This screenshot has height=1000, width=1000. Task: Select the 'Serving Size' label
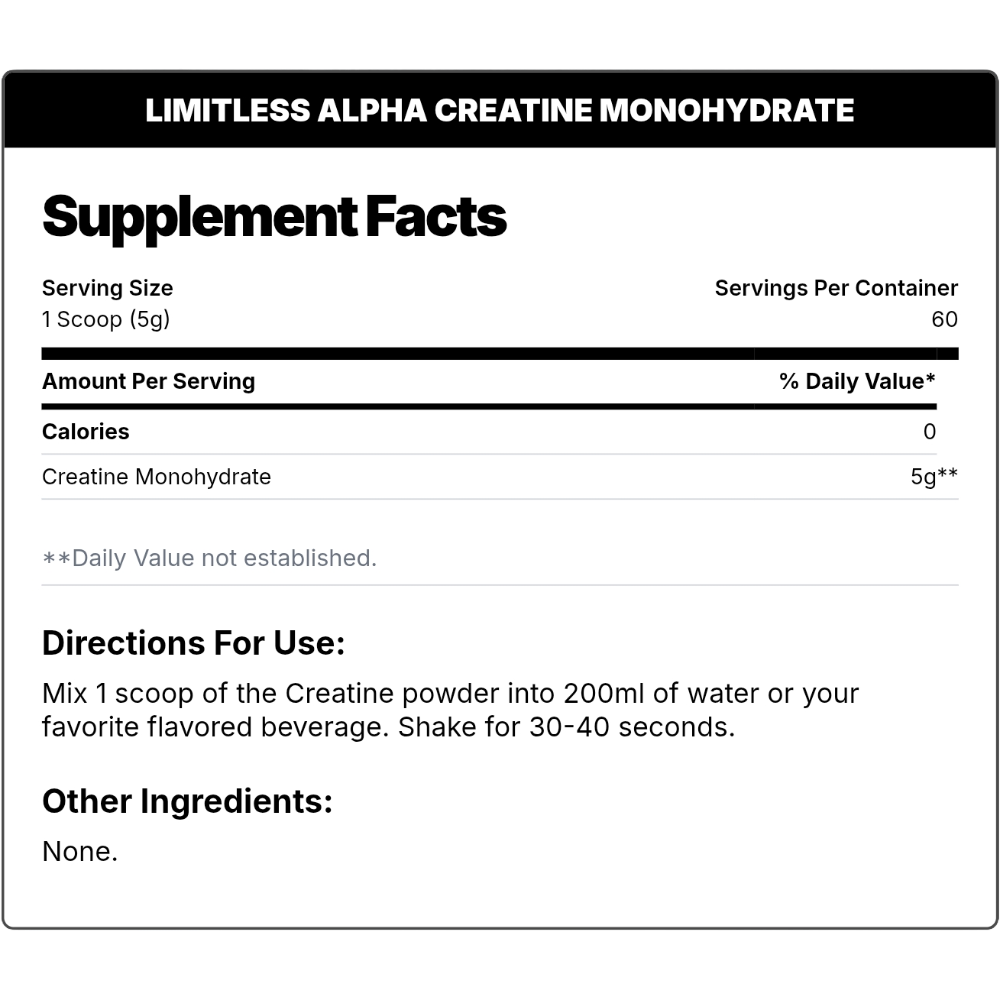107,288
